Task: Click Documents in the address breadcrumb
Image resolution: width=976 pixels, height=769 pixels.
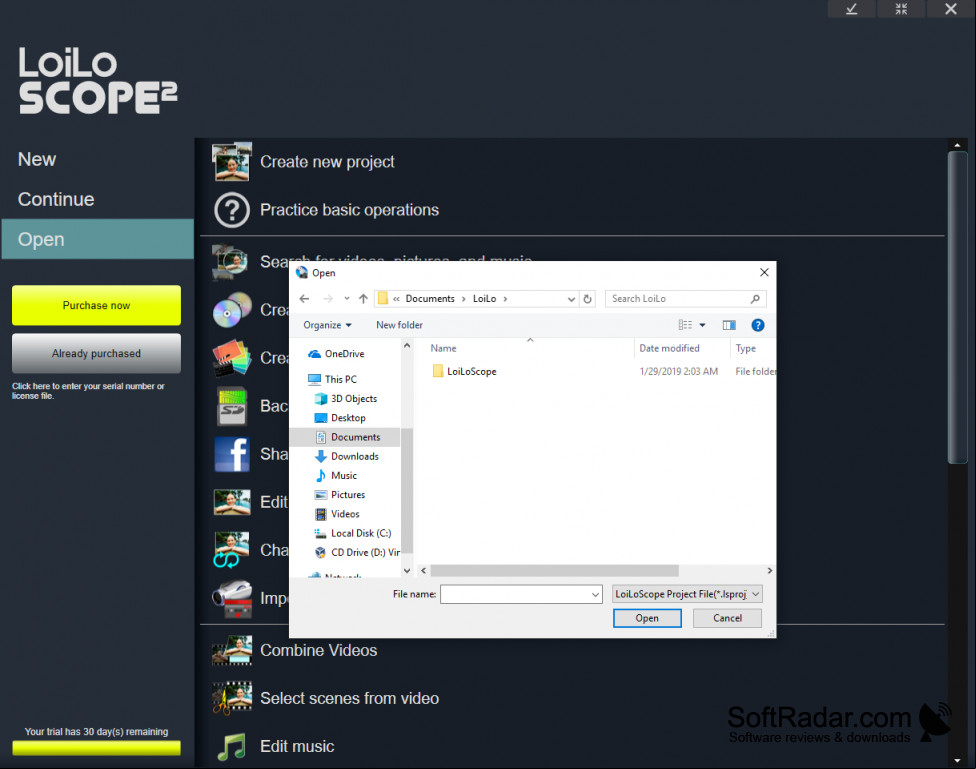Action: coord(430,299)
